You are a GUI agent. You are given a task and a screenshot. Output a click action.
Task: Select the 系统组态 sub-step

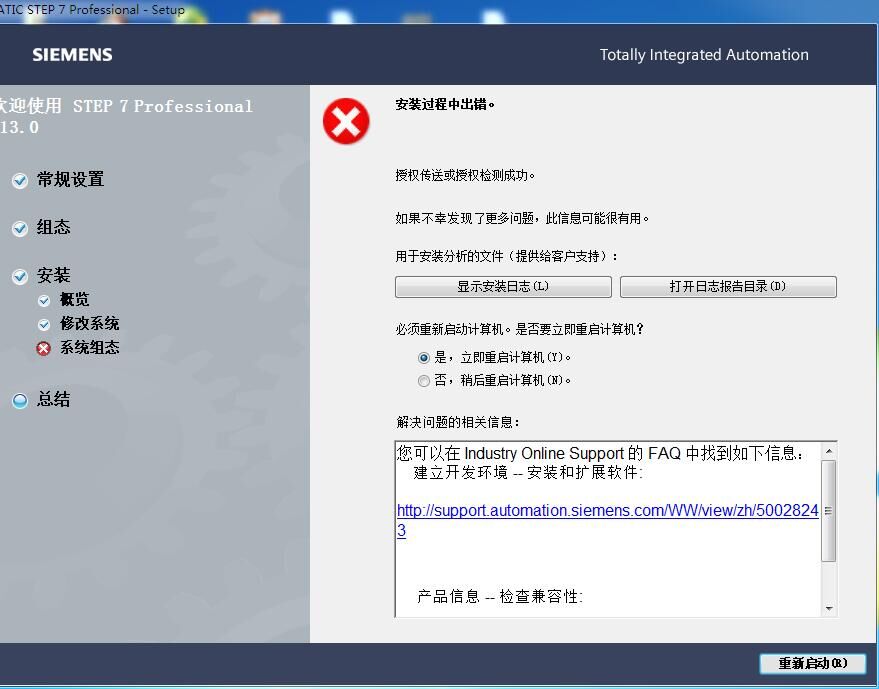90,348
